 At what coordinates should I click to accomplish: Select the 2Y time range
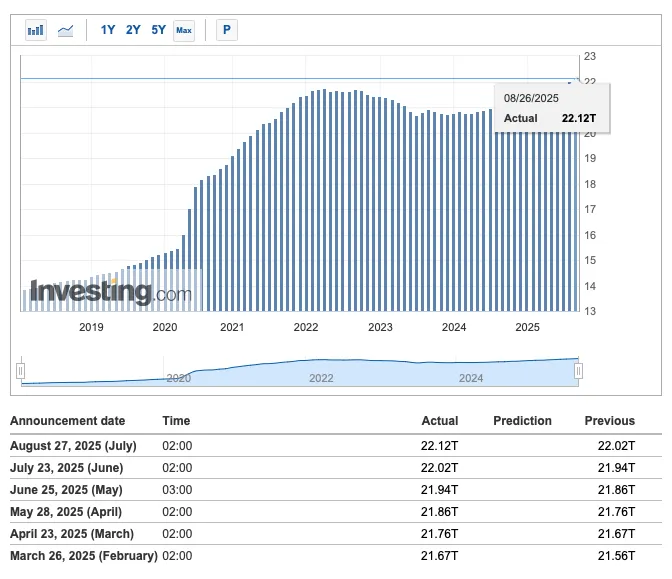coord(133,30)
